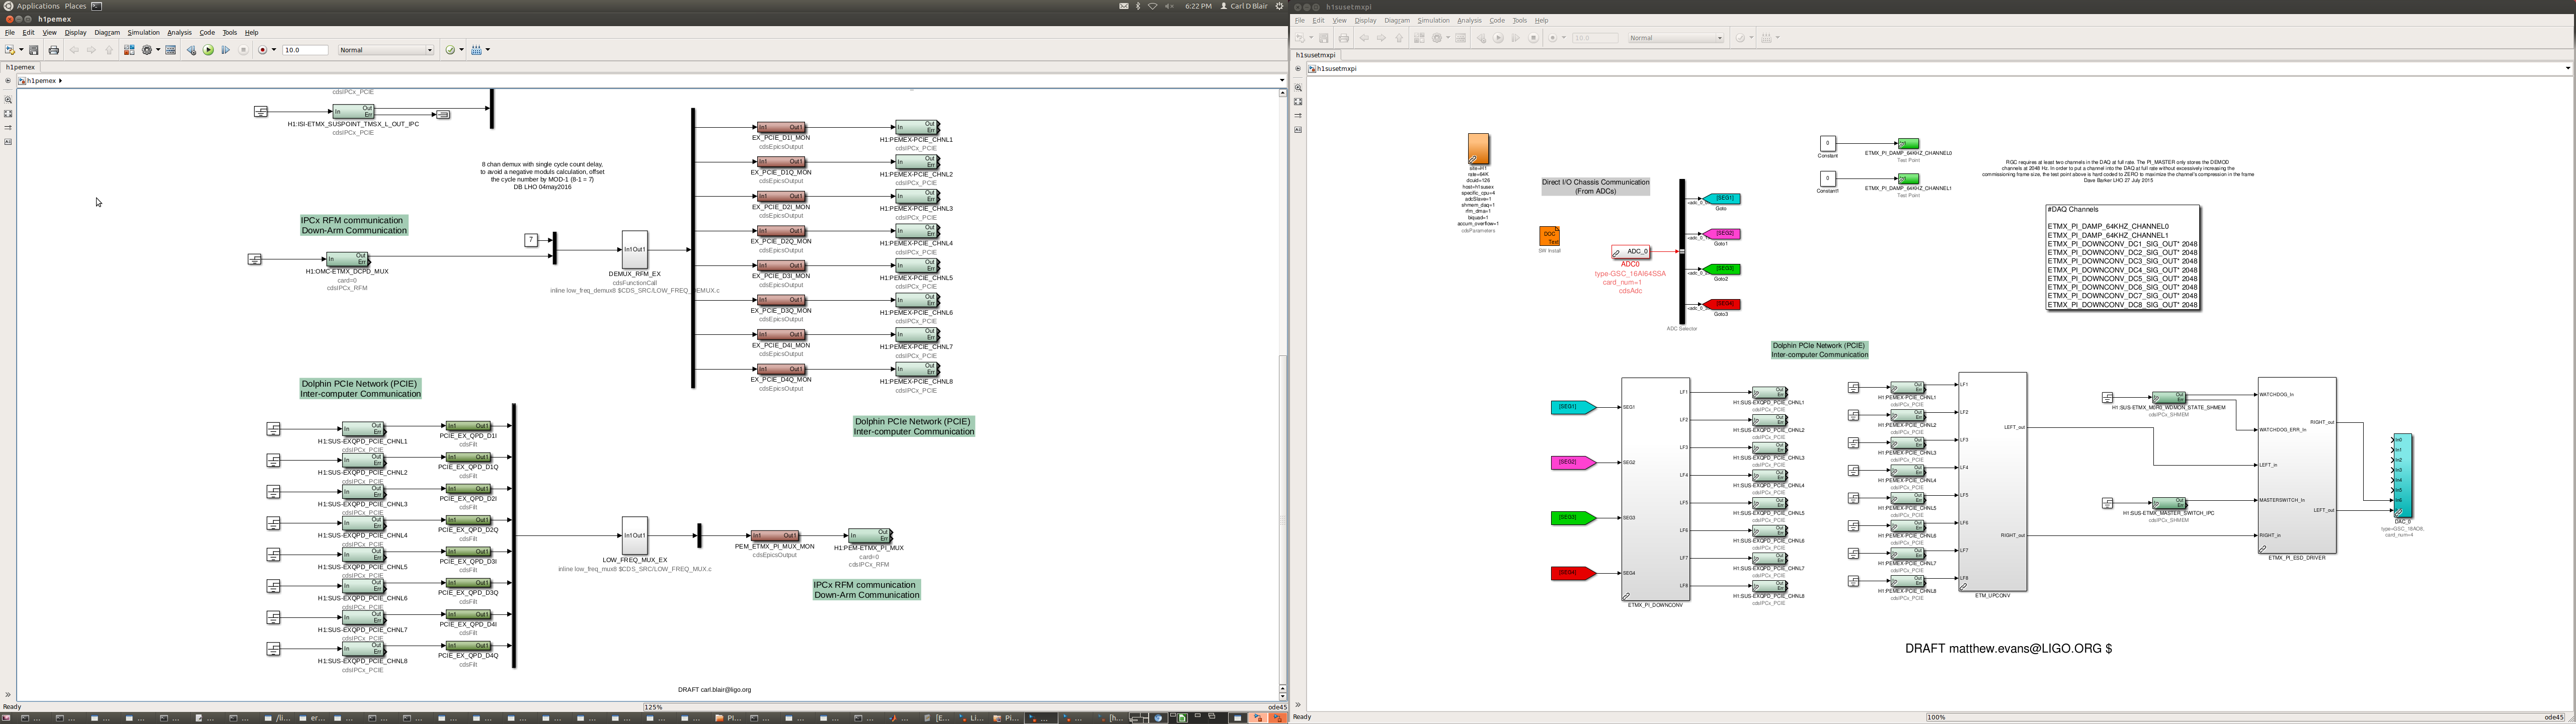The height and width of the screenshot is (724, 2576).
Task: Open Build Model dropdown arrow in h1pemex
Action: (488, 50)
